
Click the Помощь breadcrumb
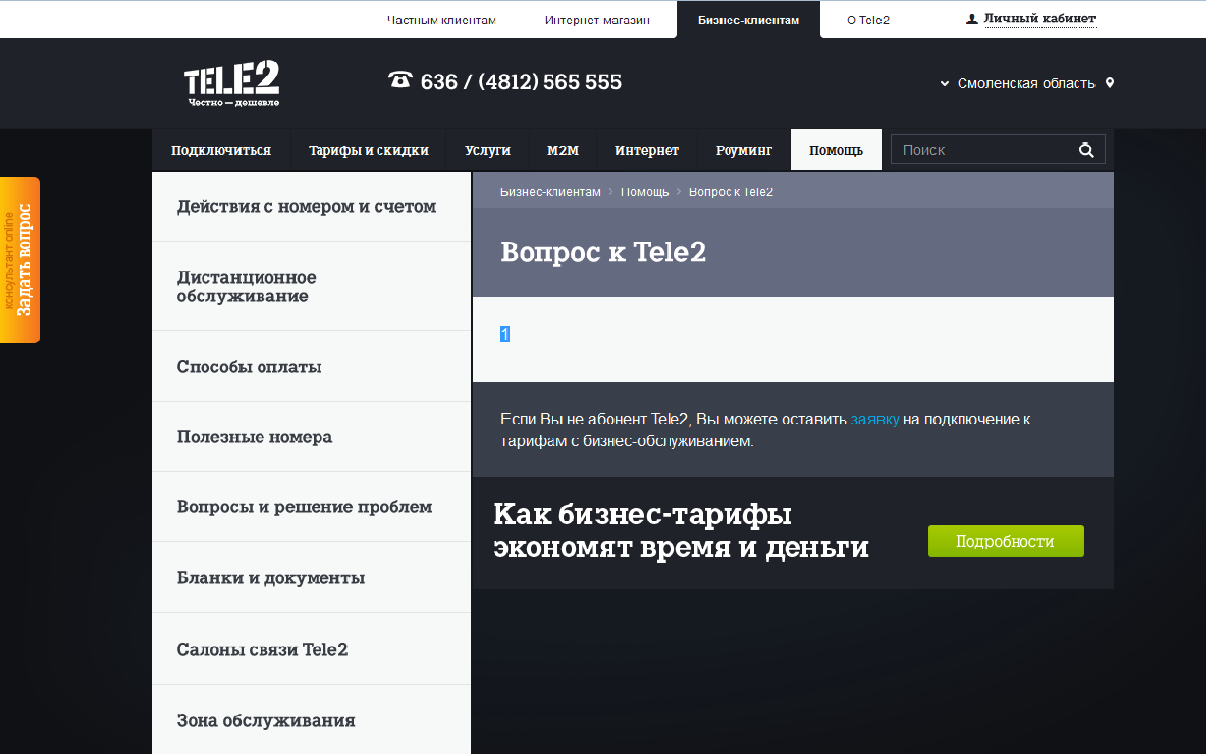(644, 191)
